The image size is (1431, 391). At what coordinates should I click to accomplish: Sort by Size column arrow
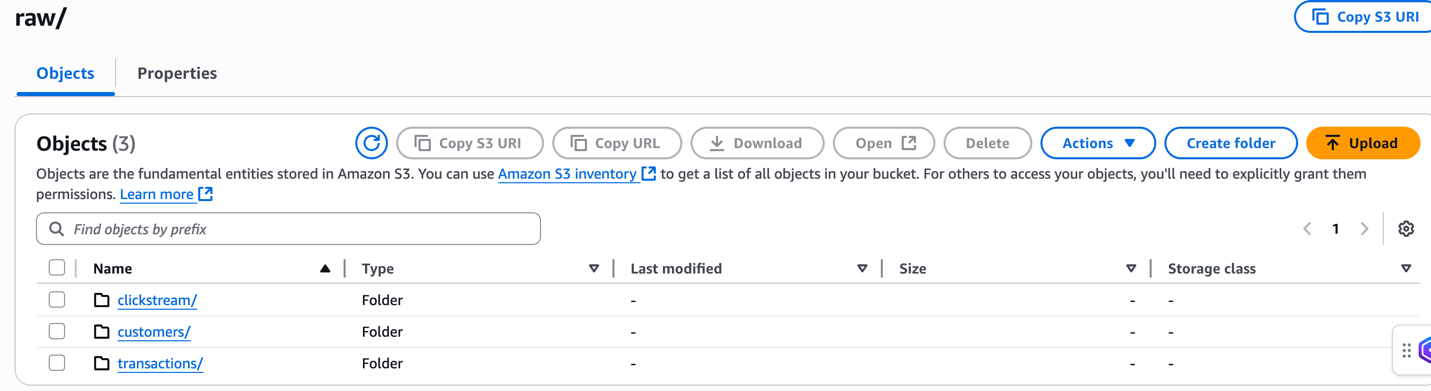point(1131,268)
